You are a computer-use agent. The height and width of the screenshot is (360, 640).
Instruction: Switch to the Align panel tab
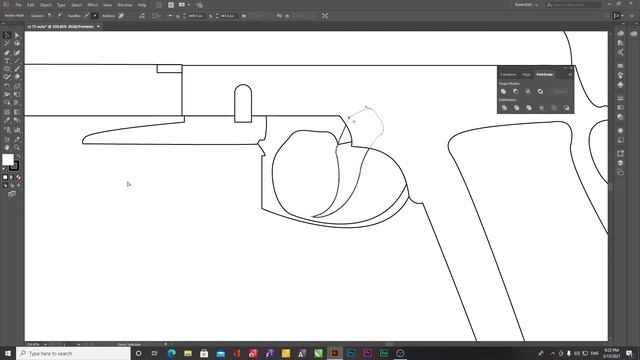point(527,74)
